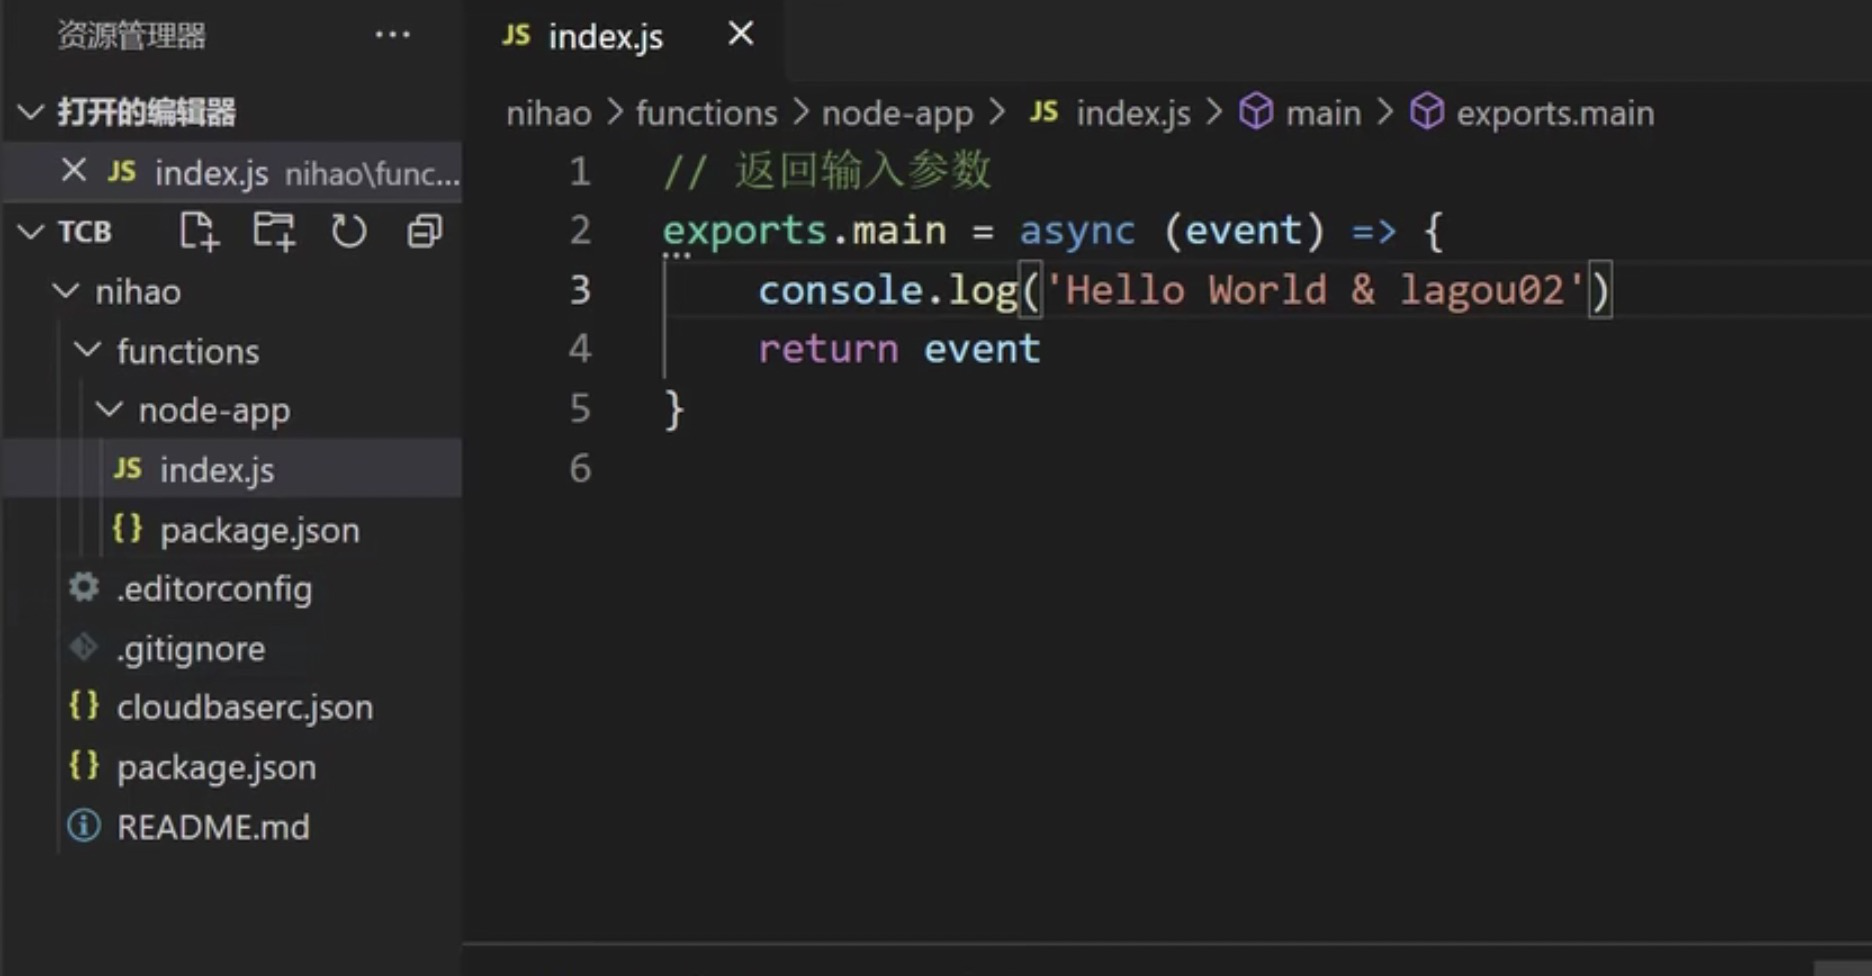Click the Collapse Folders icon in TCB toolbar

[423, 231]
